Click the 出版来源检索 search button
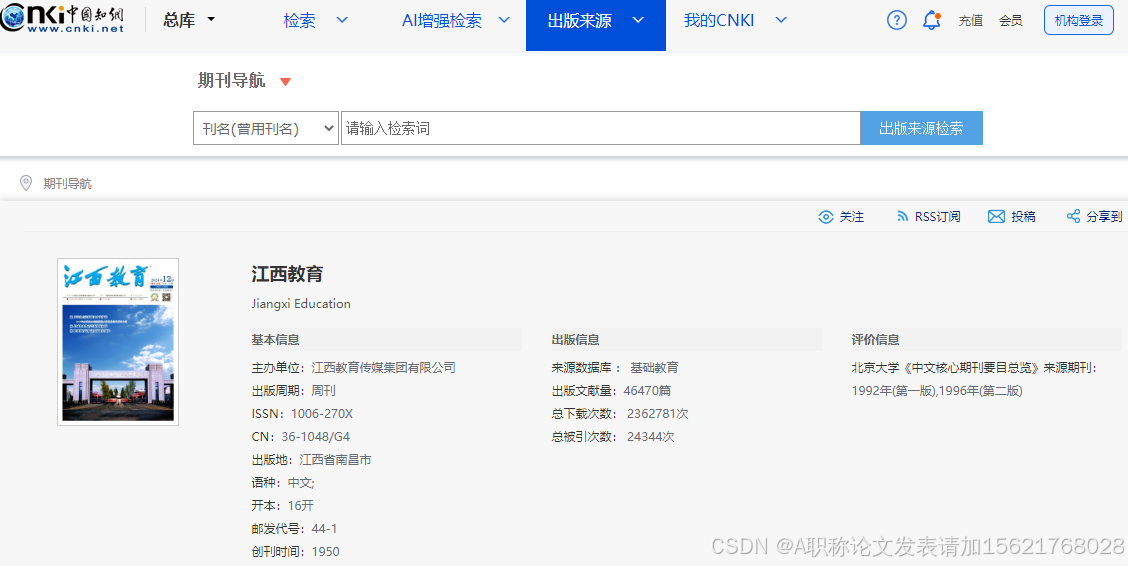Viewport: 1128px width, 566px height. [922, 128]
